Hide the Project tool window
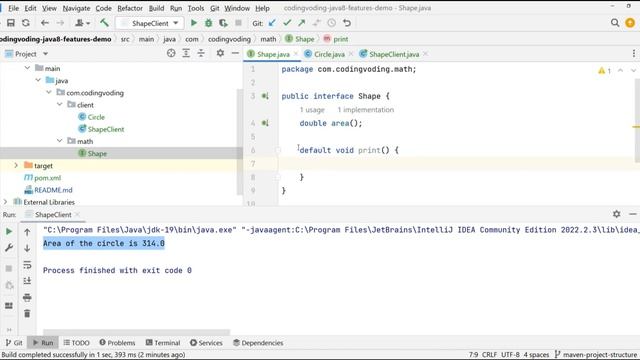Image resolution: width=640 pixels, height=360 pixels. tap(235, 53)
